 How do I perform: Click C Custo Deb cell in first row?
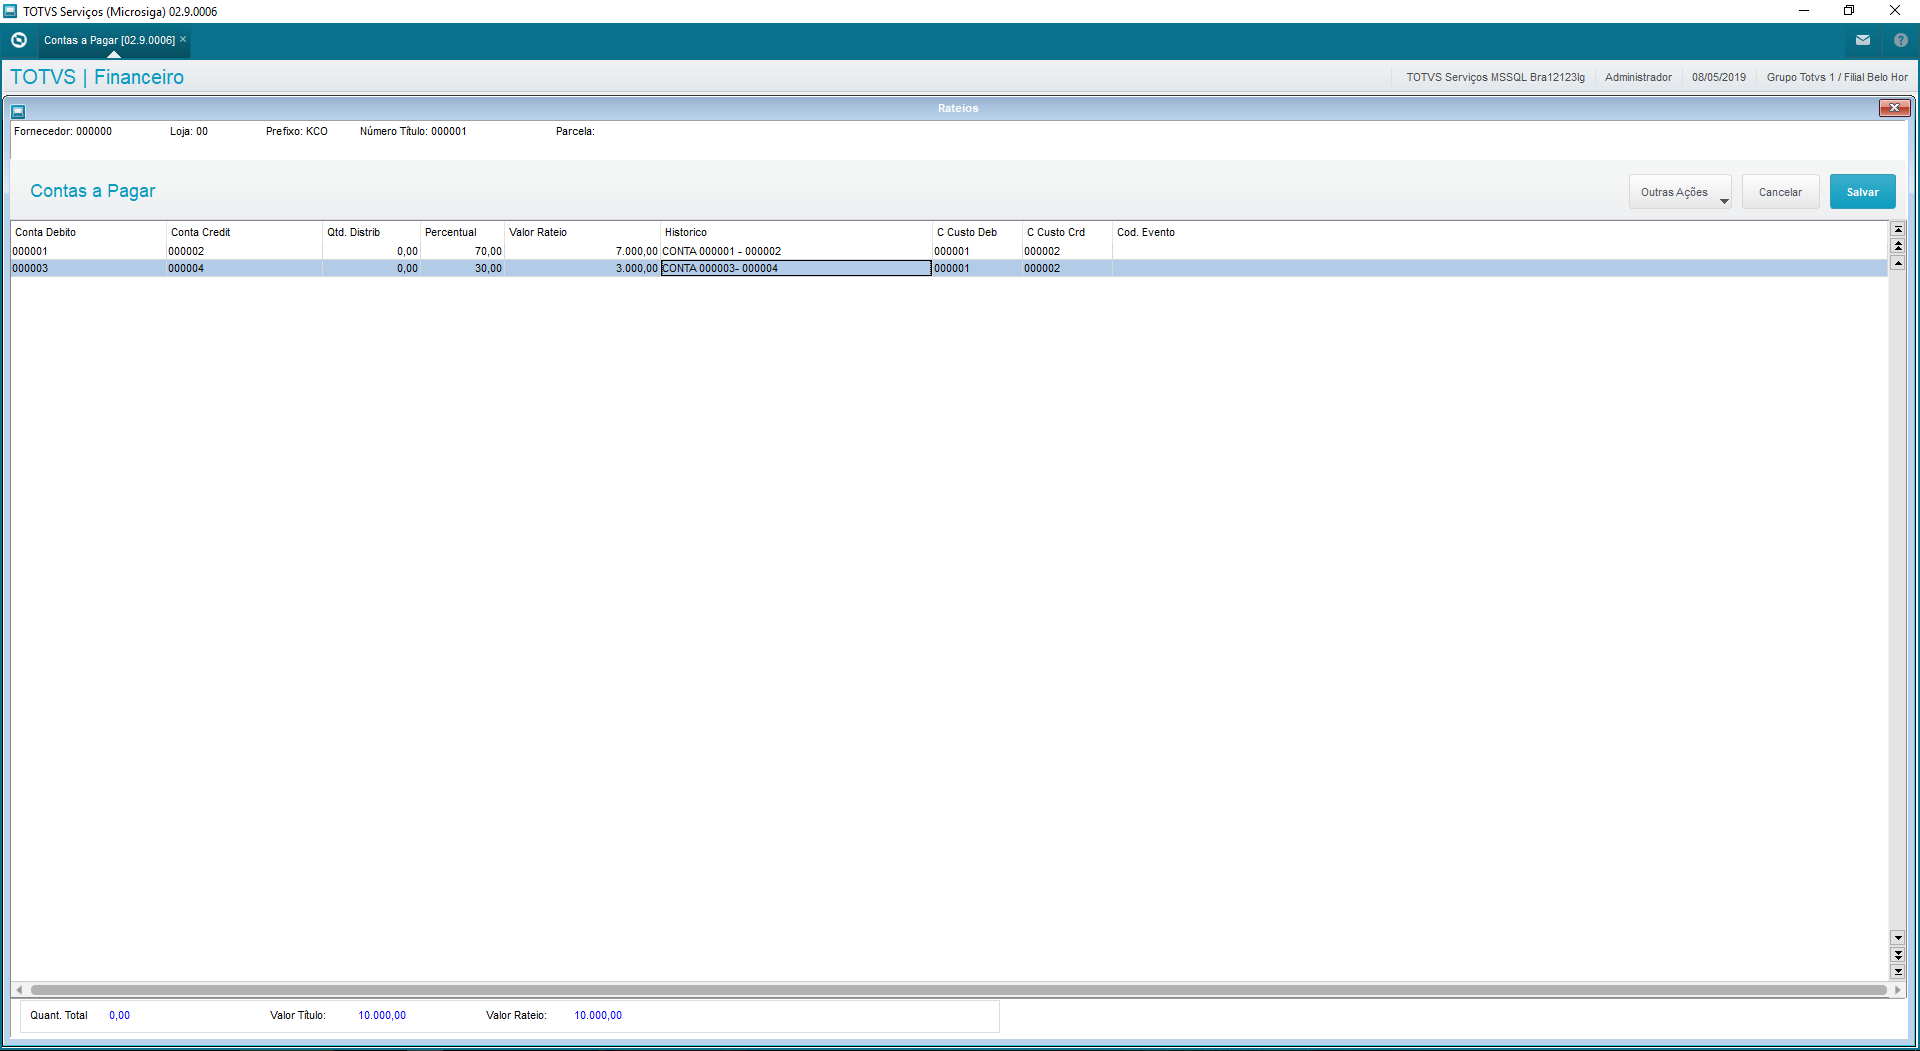click(x=977, y=251)
